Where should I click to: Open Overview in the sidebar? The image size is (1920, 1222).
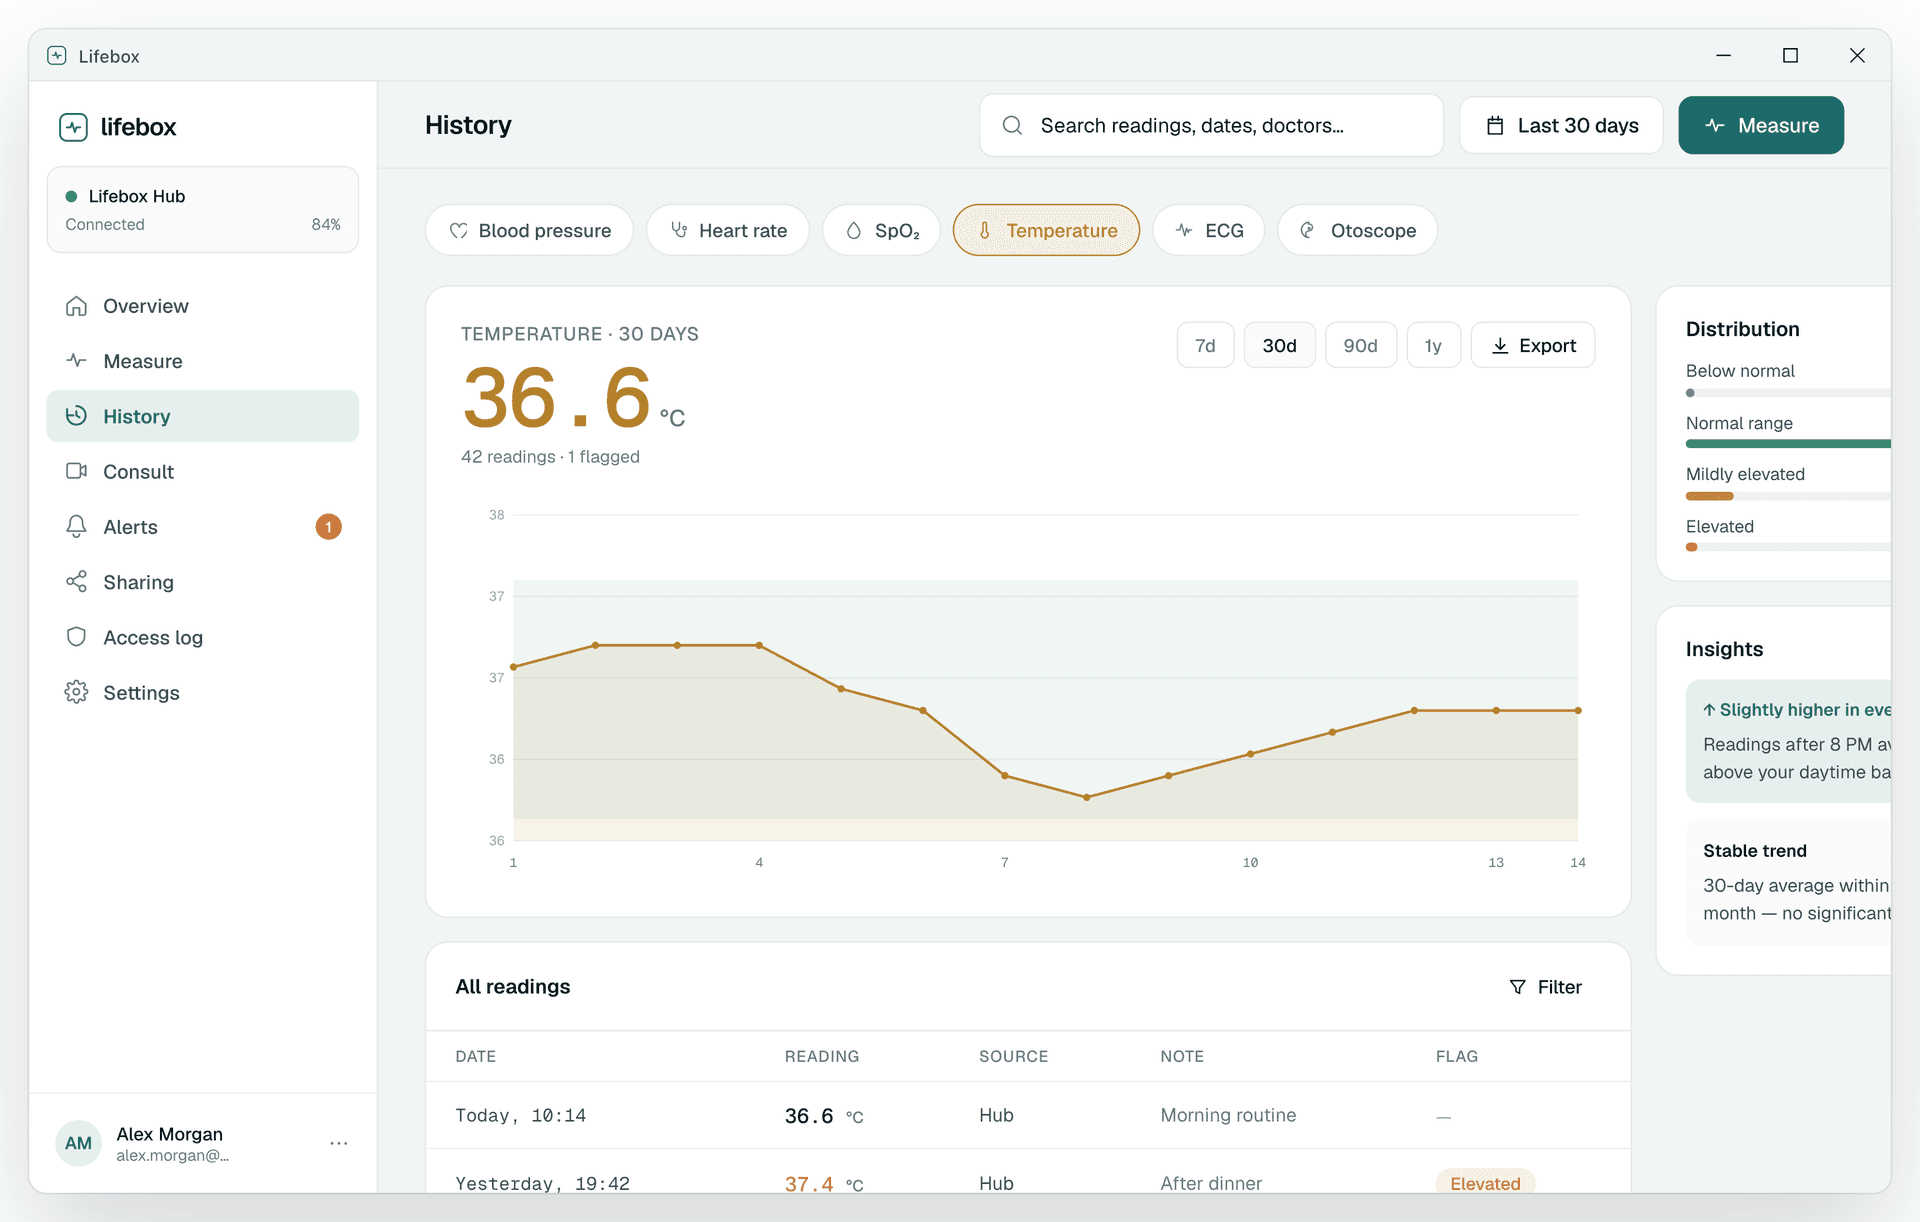[x=203, y=306]
